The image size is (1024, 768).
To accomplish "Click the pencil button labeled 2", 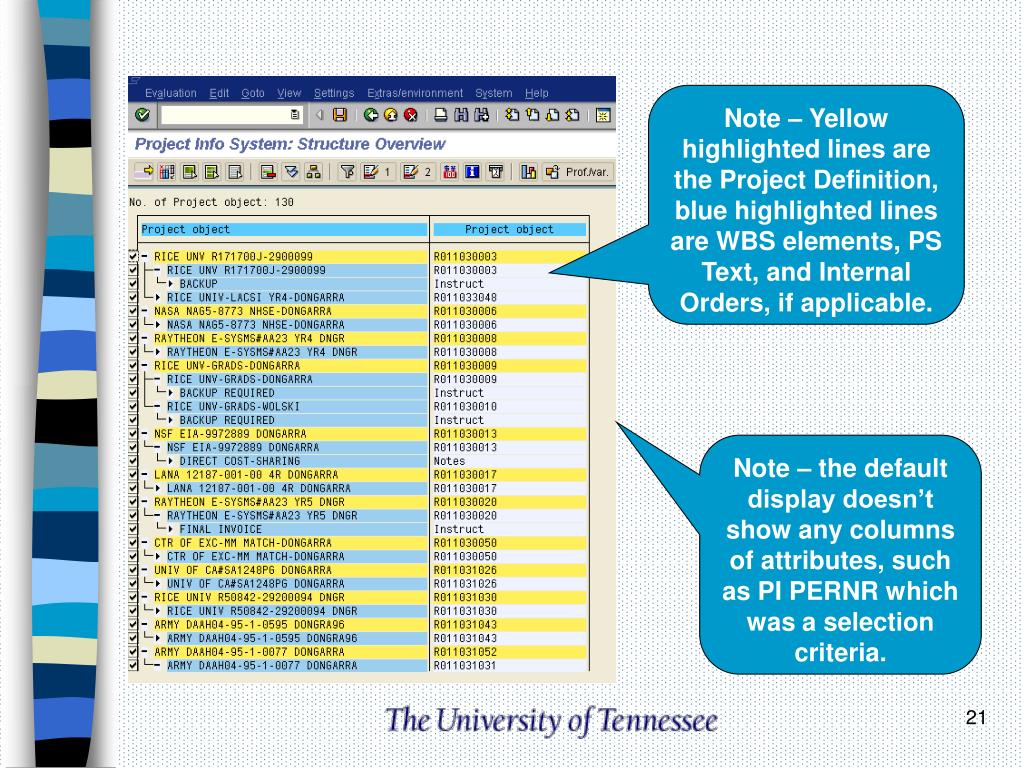I will (417, 172).
